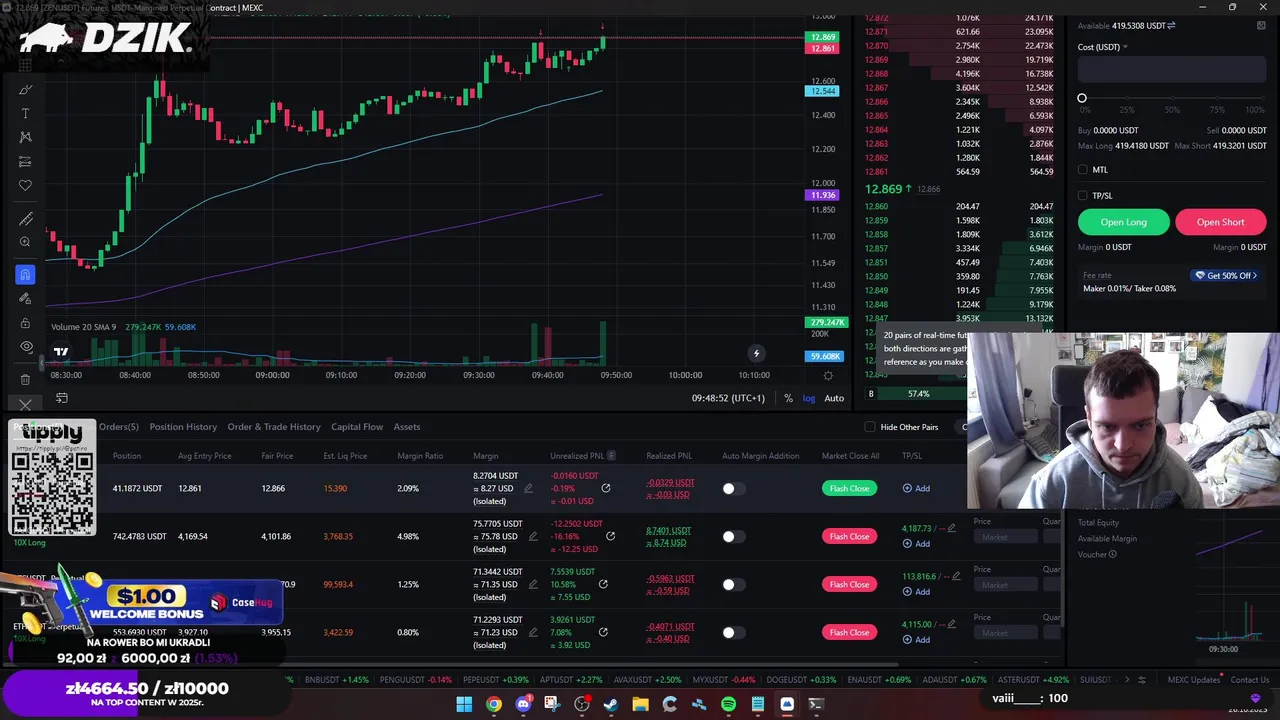Viewport: 1280px width, 720px height.
Task: Click Get 50% Off fee link
Action: pyautogui.click(x=1226, y=275)
